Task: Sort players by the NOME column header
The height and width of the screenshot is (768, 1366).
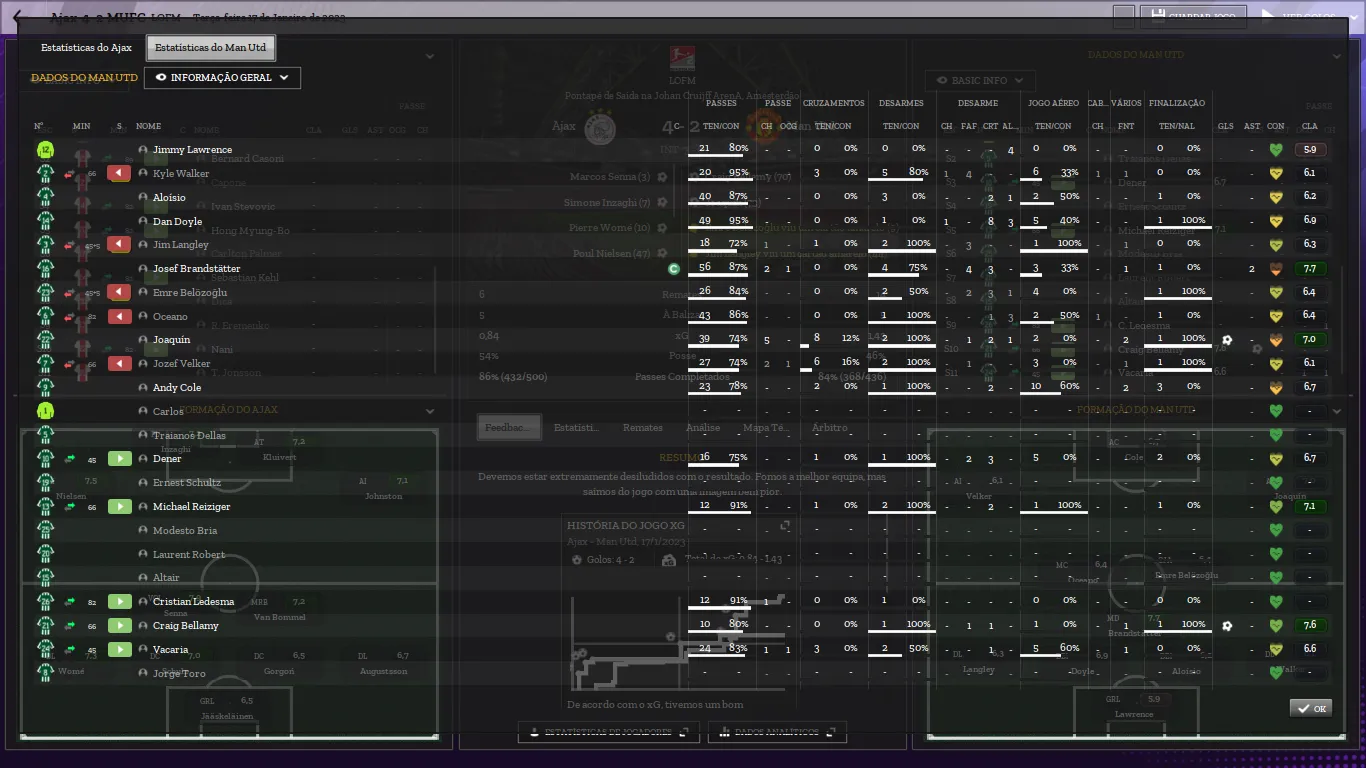Action: pos(148,127)
